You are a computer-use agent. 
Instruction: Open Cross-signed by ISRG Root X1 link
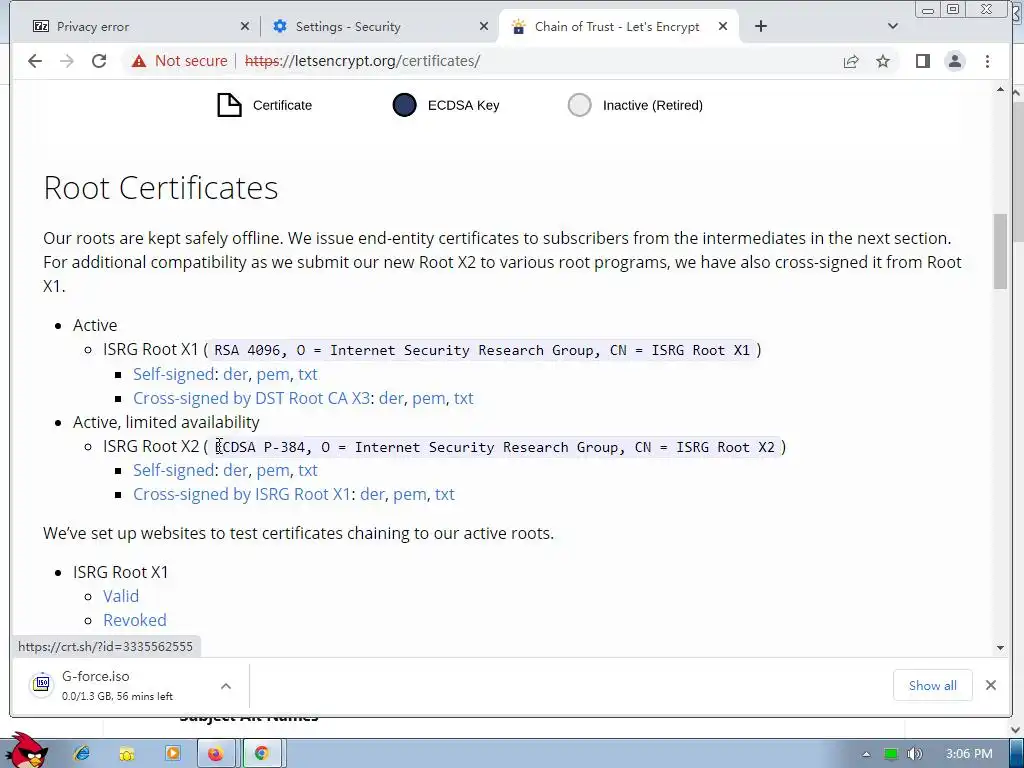242,494
